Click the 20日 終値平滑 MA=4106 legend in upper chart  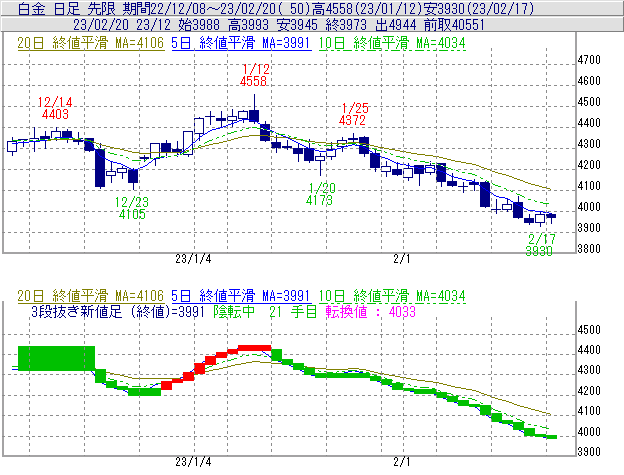click(90, 43)
